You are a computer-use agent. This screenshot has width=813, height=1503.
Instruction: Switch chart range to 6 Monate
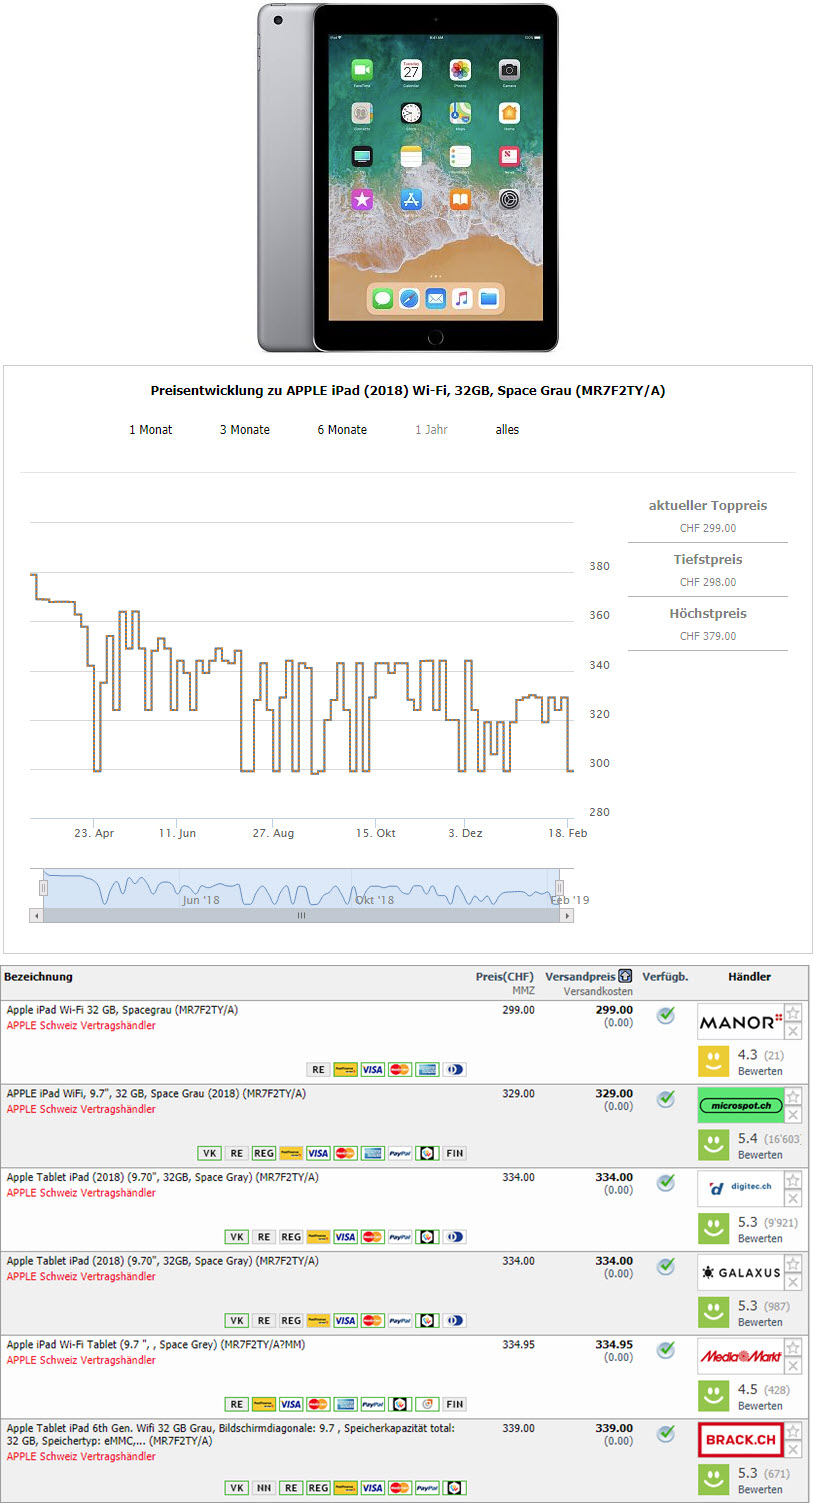coord(342,430)
